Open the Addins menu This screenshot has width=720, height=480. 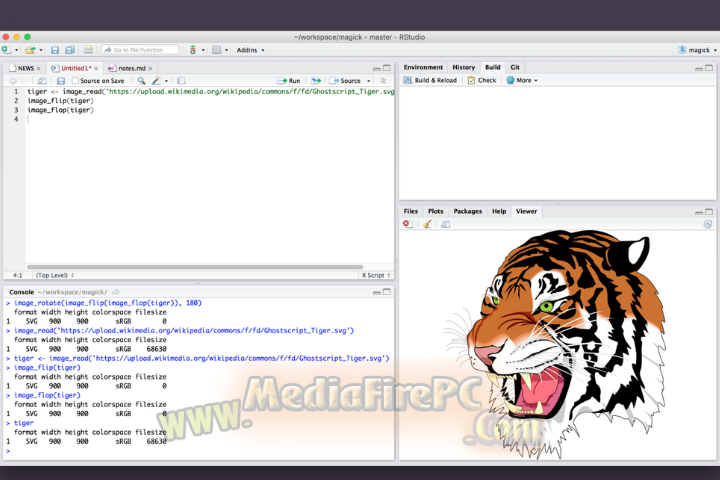pos(250,50)
